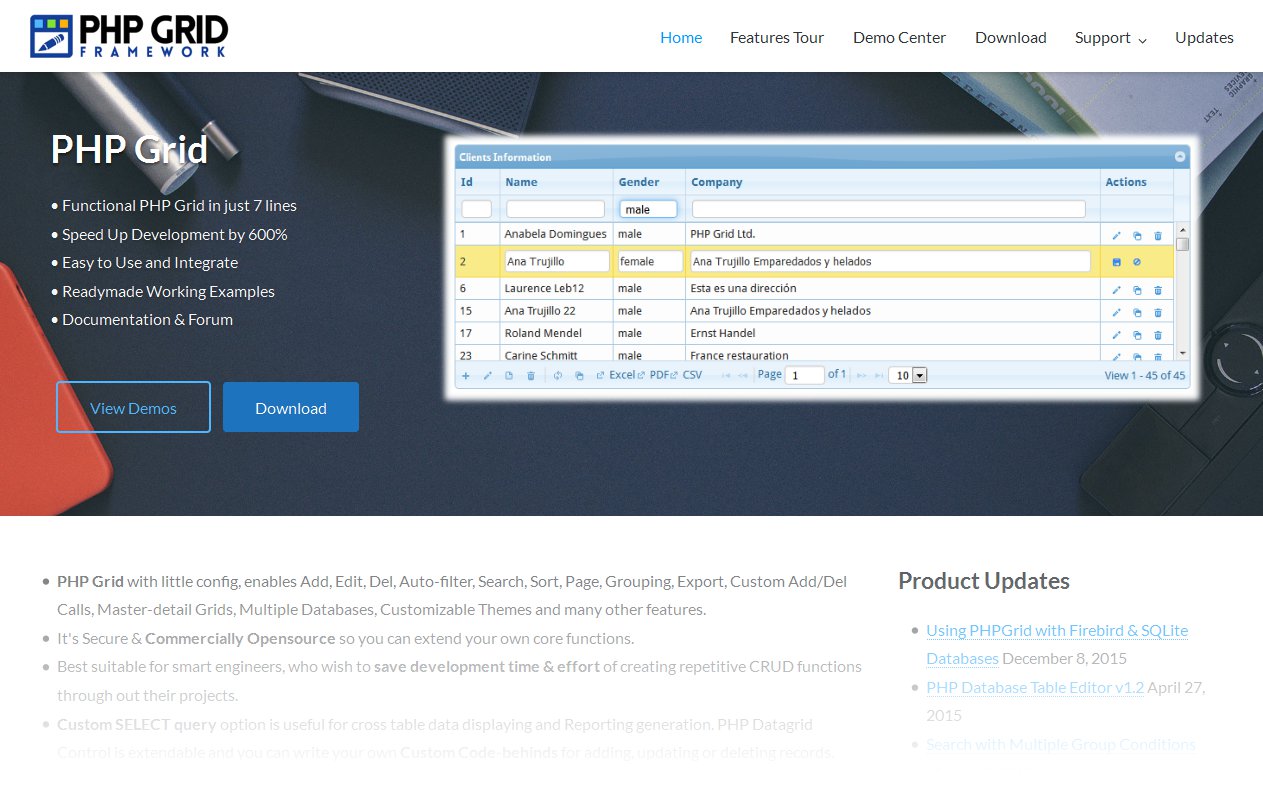Go to the Demo Center menu item

click(x=898, y=37)
